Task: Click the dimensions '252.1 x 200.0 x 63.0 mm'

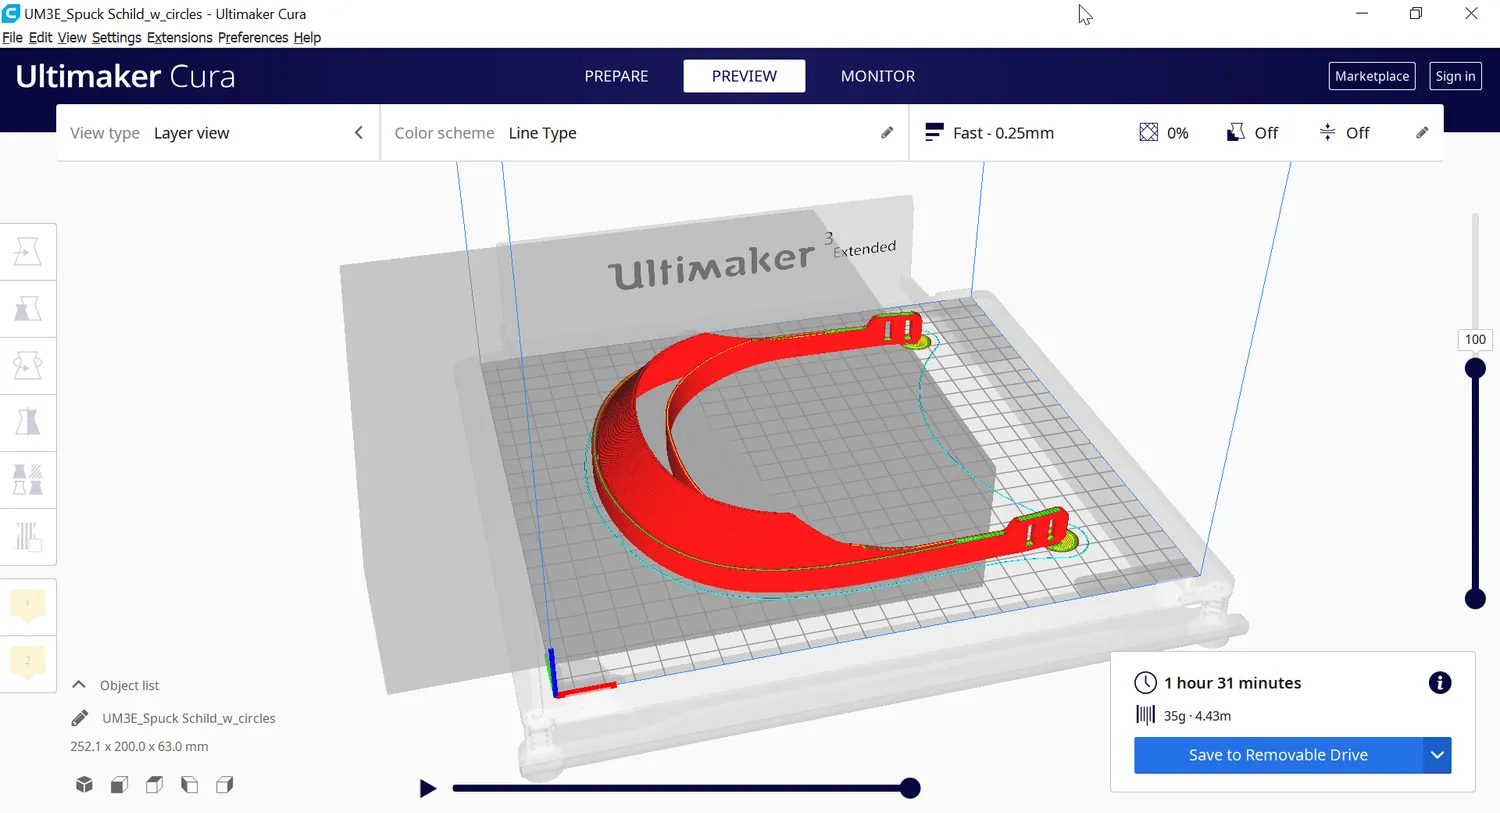Action: coord(139,746)
